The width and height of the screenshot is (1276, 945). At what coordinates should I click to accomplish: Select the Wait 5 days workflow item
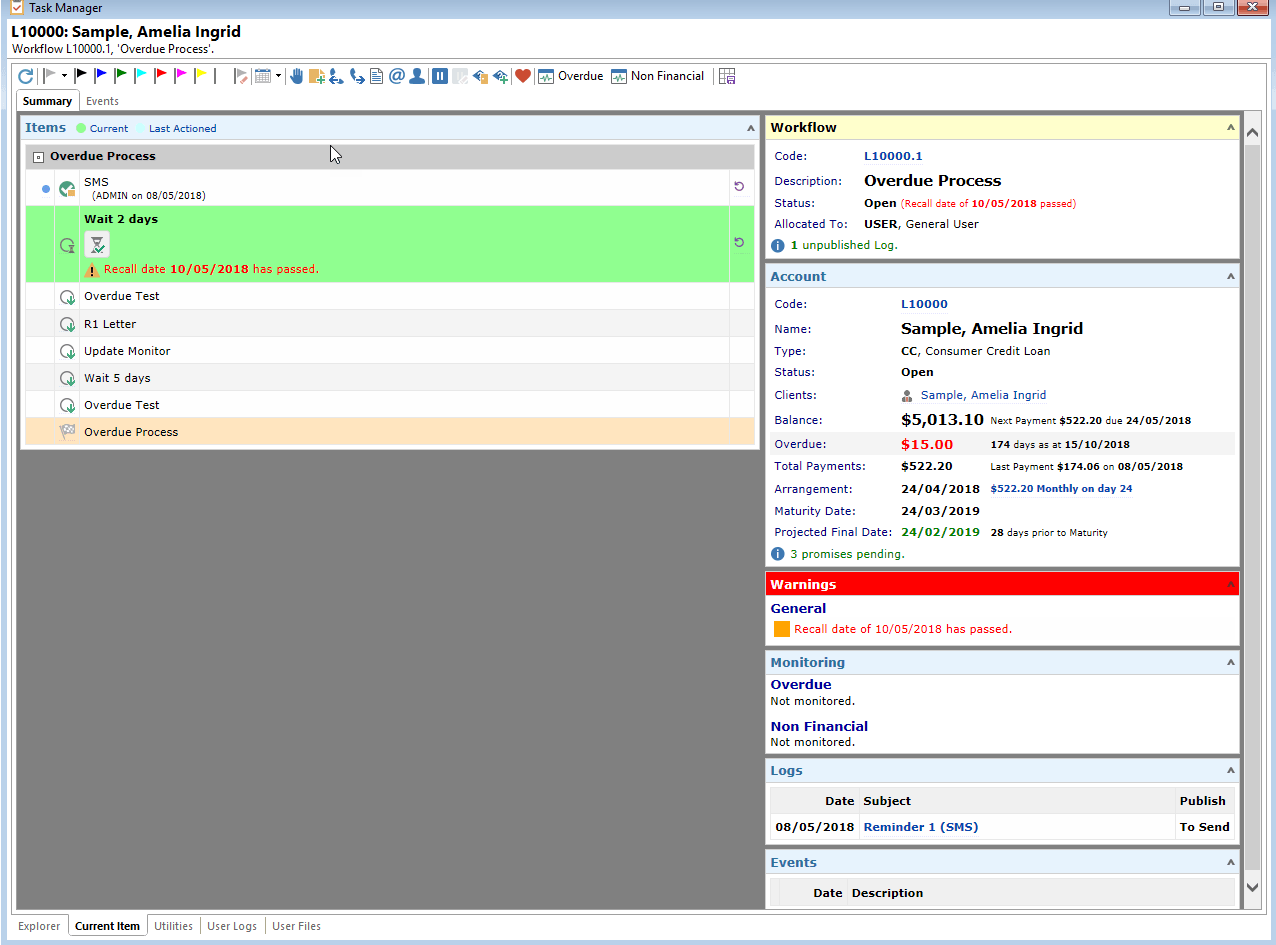pos(390,378)
